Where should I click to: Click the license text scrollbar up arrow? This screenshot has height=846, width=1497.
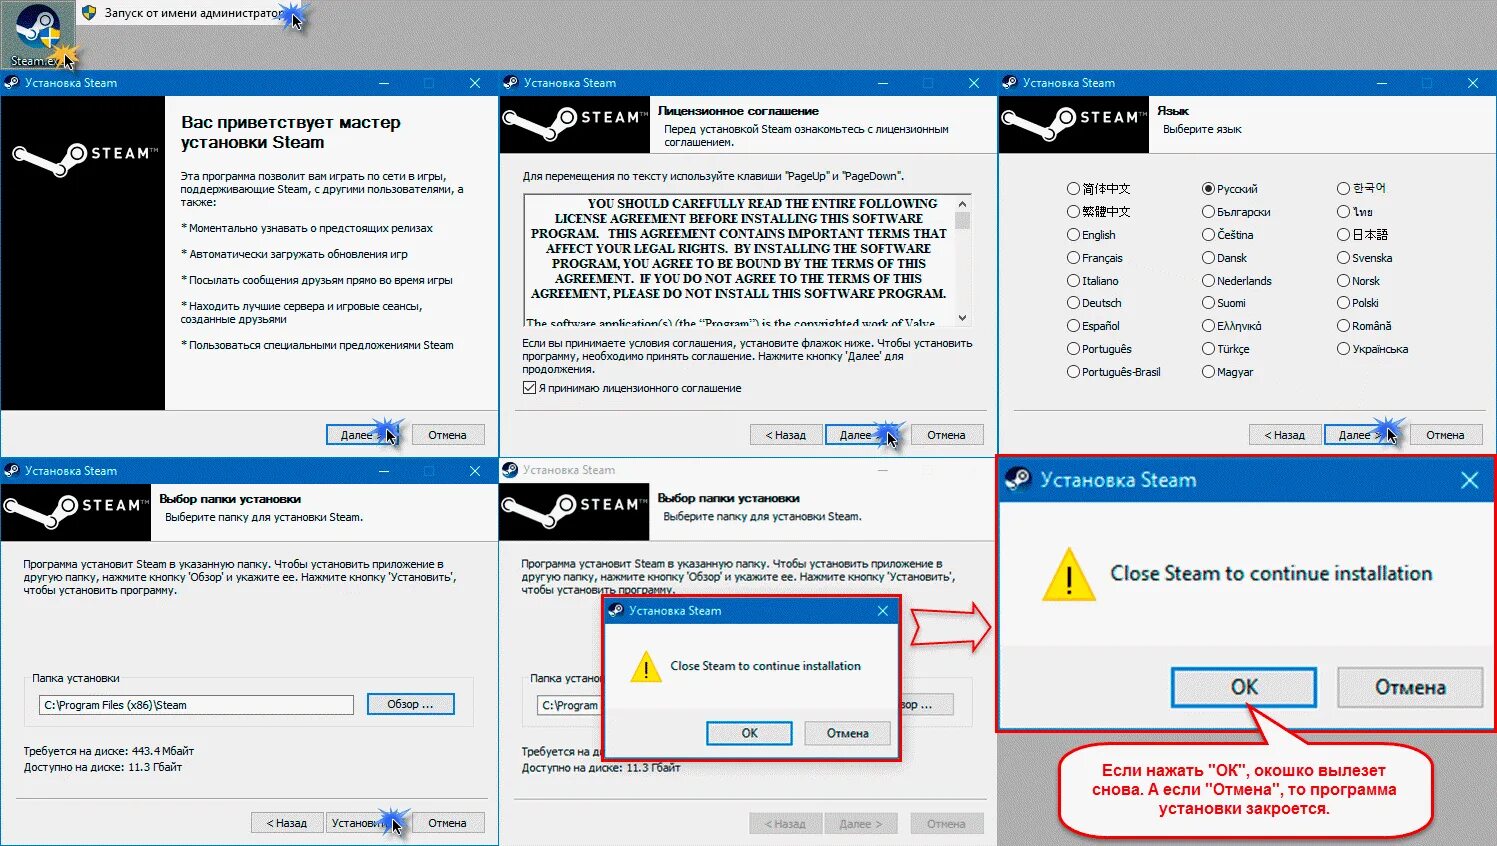pyautogui.click(x=962, y=203)
